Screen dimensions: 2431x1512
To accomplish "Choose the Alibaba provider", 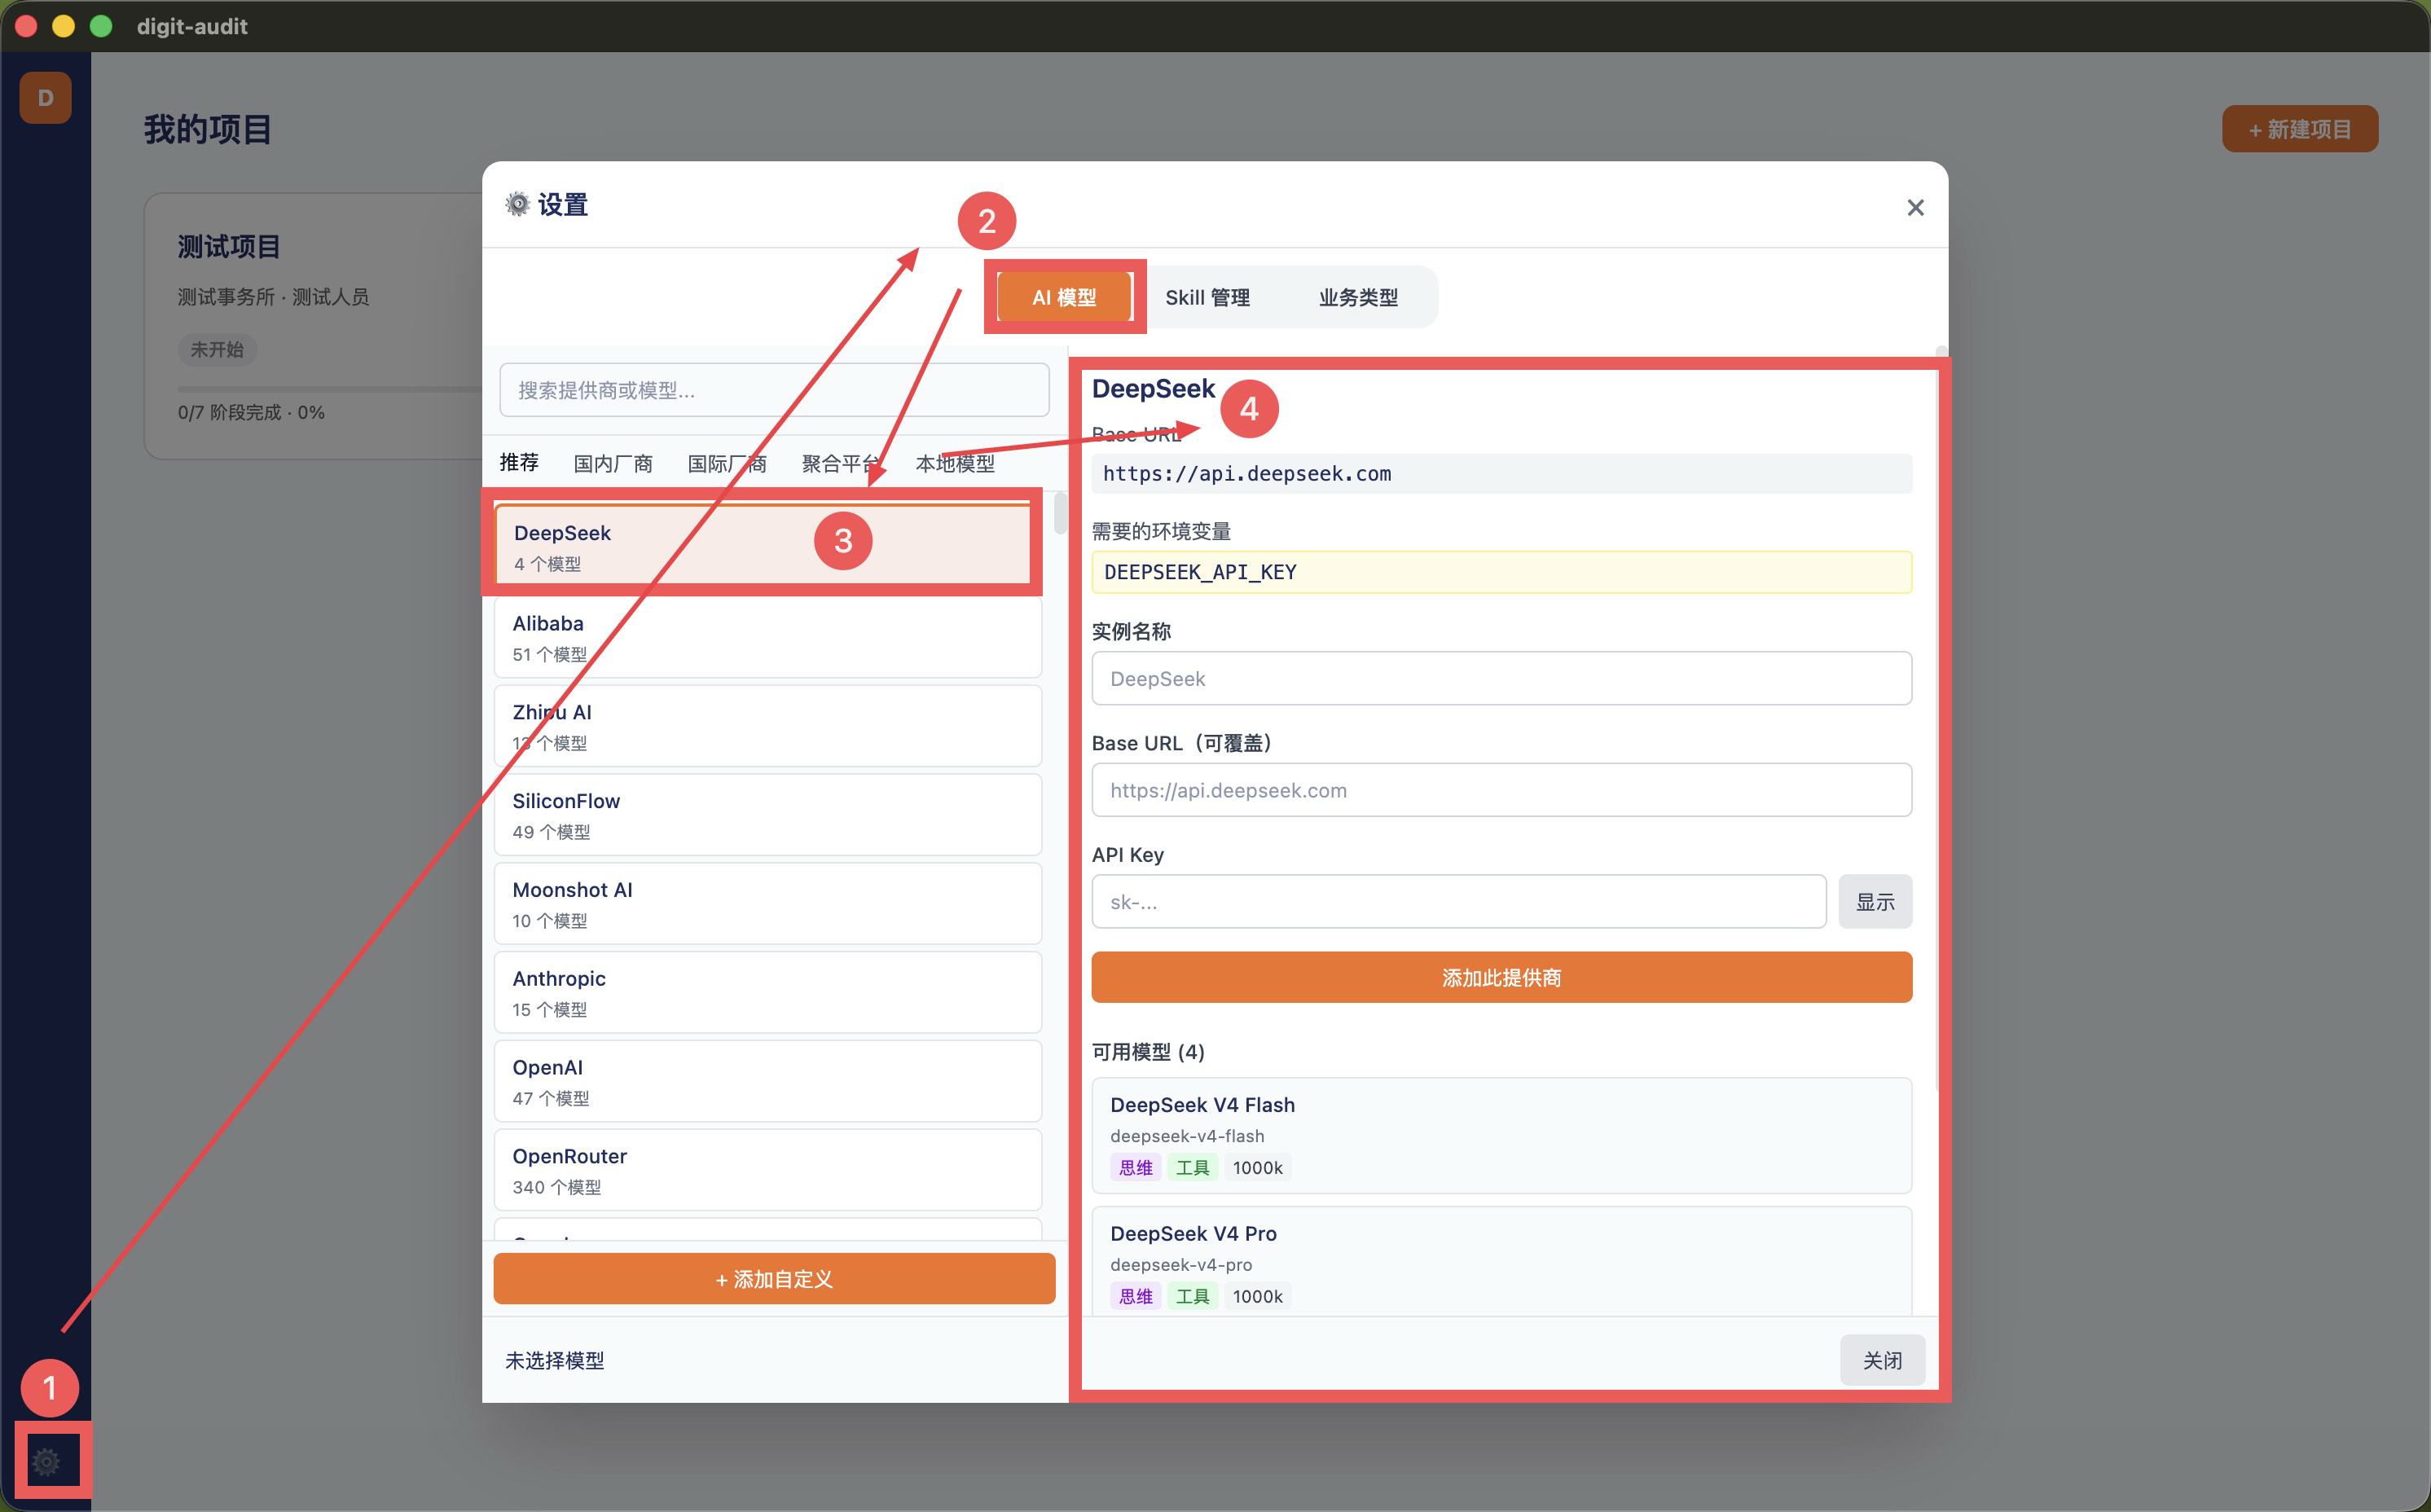I will 767,637.
